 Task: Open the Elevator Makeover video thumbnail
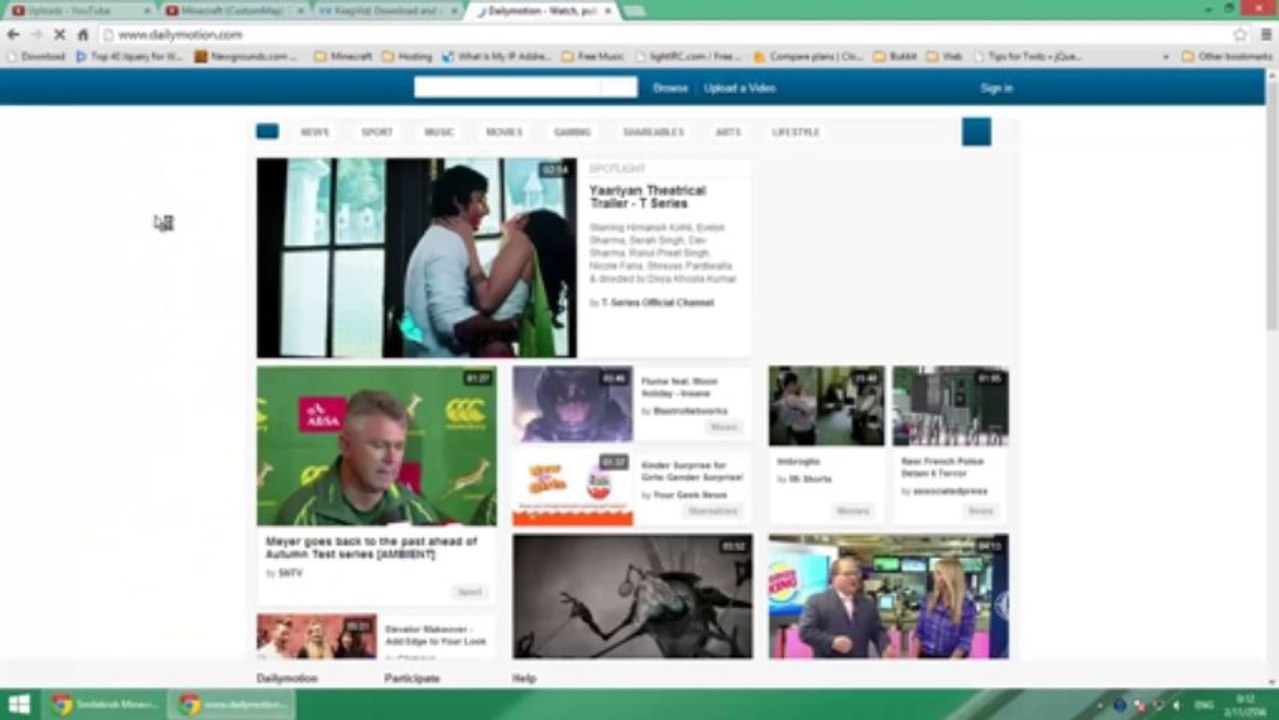(316, 636)
